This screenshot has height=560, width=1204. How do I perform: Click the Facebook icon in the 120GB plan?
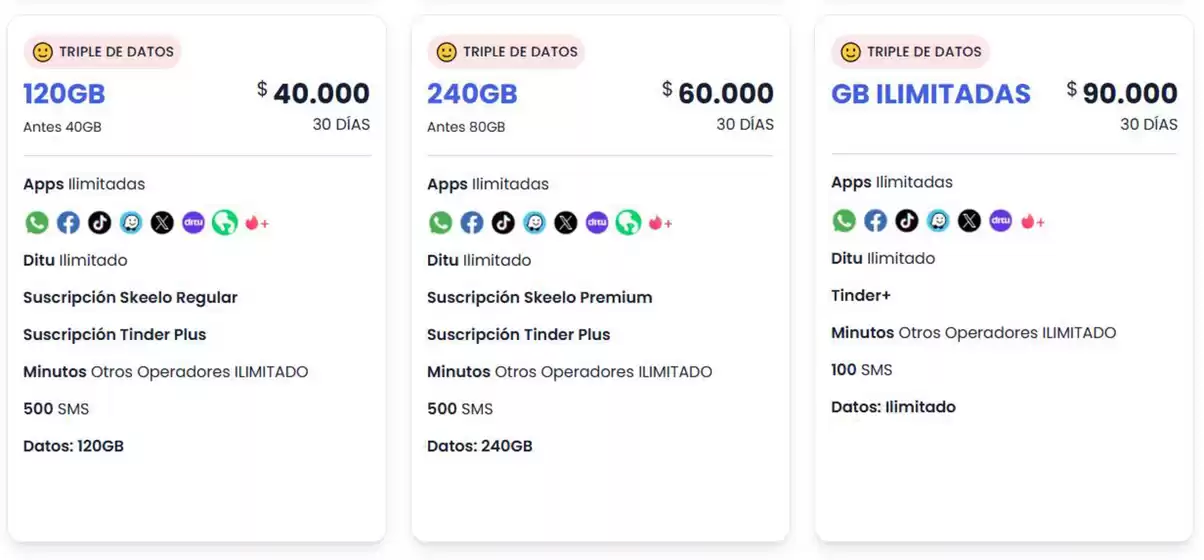tap(68, 223)
